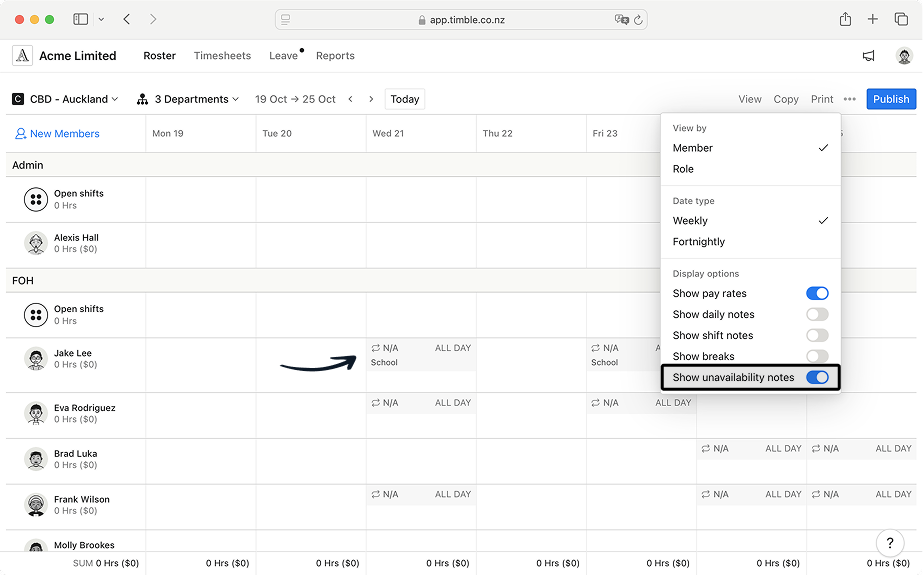Open the three-dots more options menu
Image resolution: width=923 pixels, height=576 pixels.
click(849, 99)
